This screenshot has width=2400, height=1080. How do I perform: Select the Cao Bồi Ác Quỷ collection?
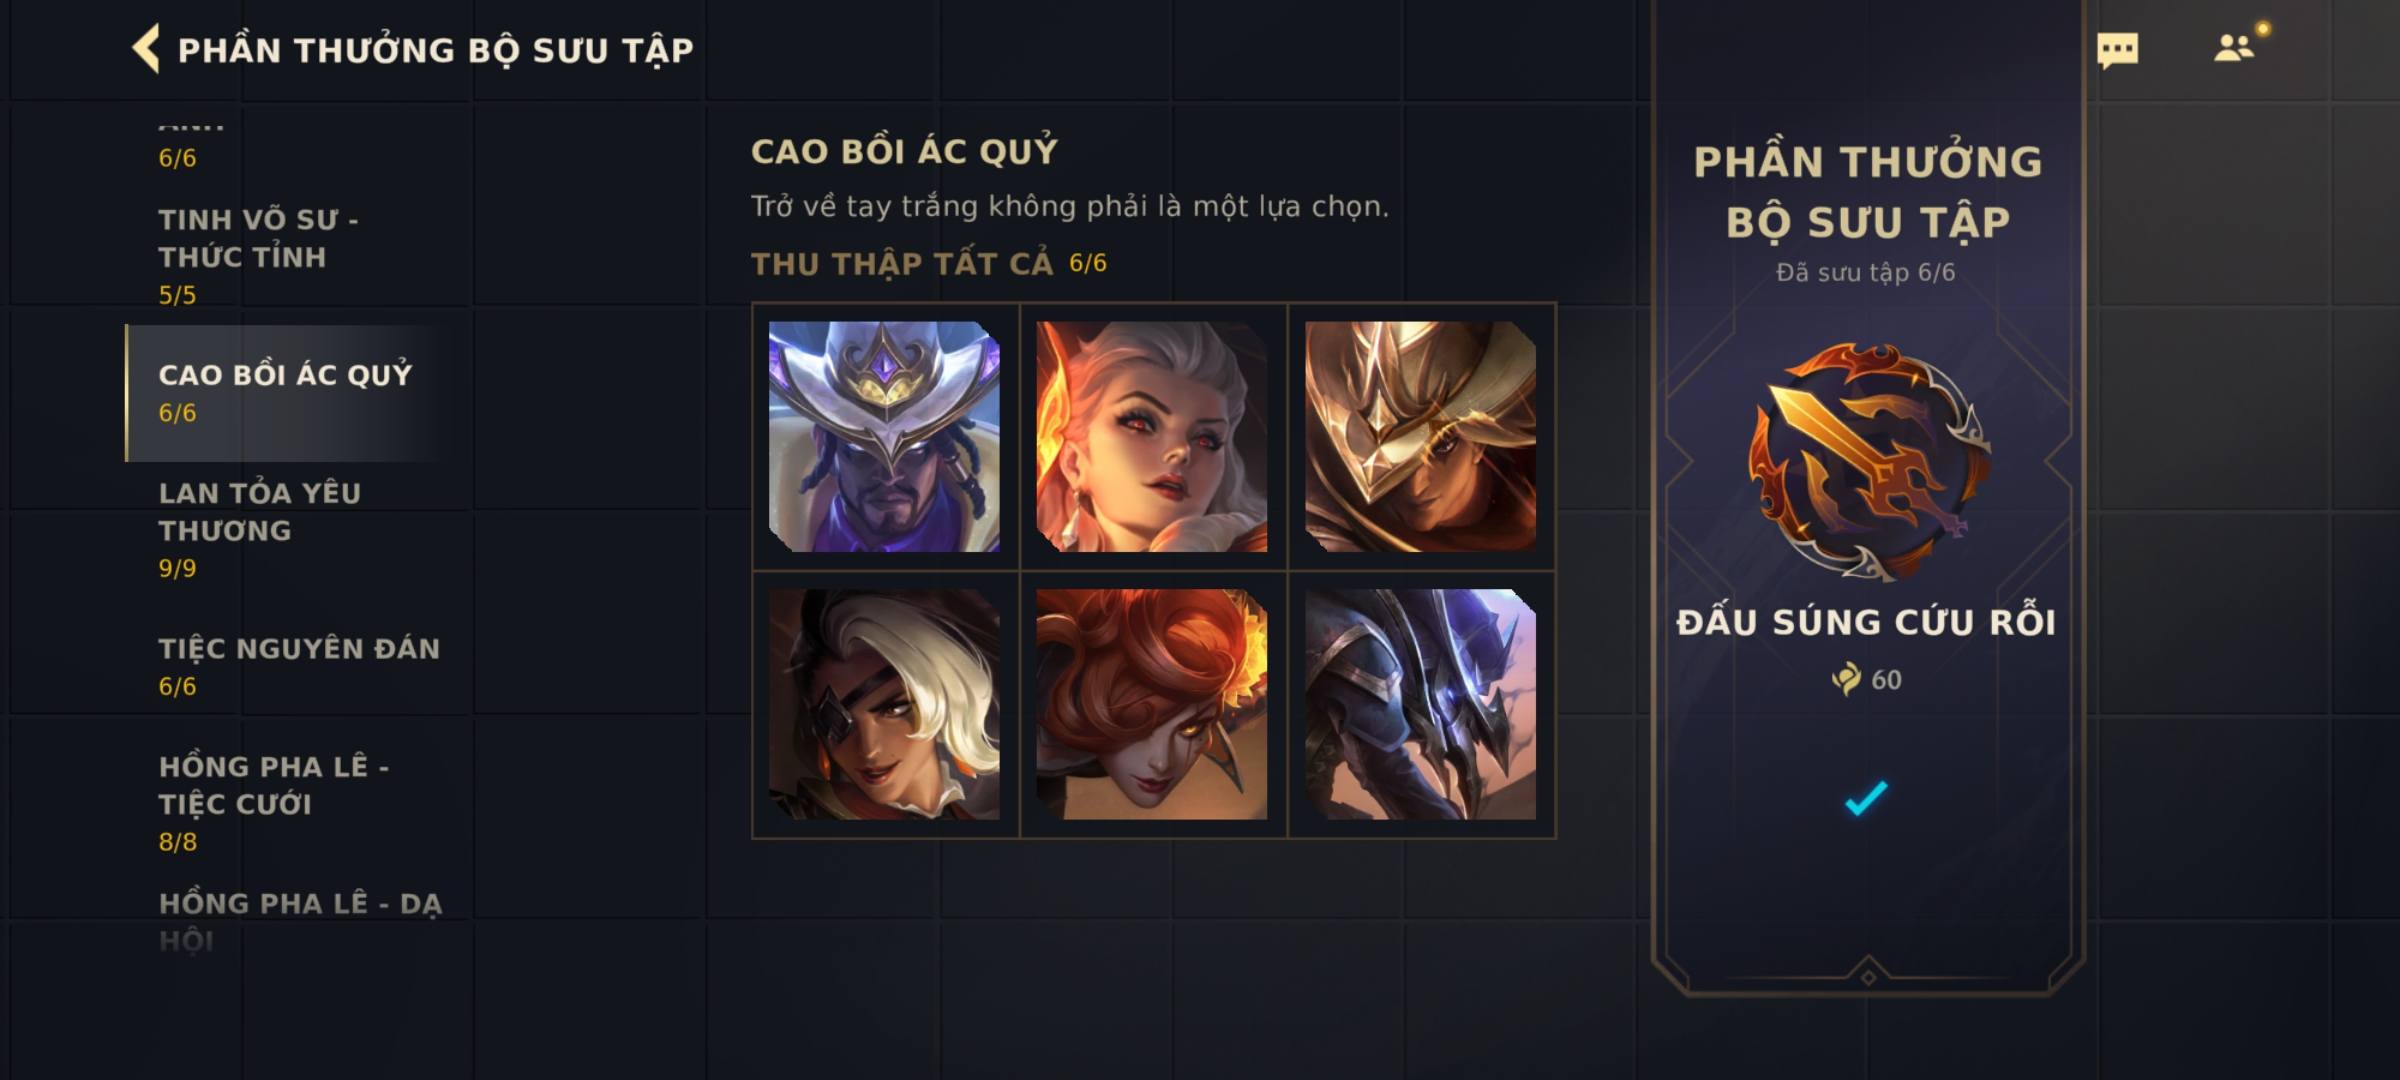[x=296, y=393]
